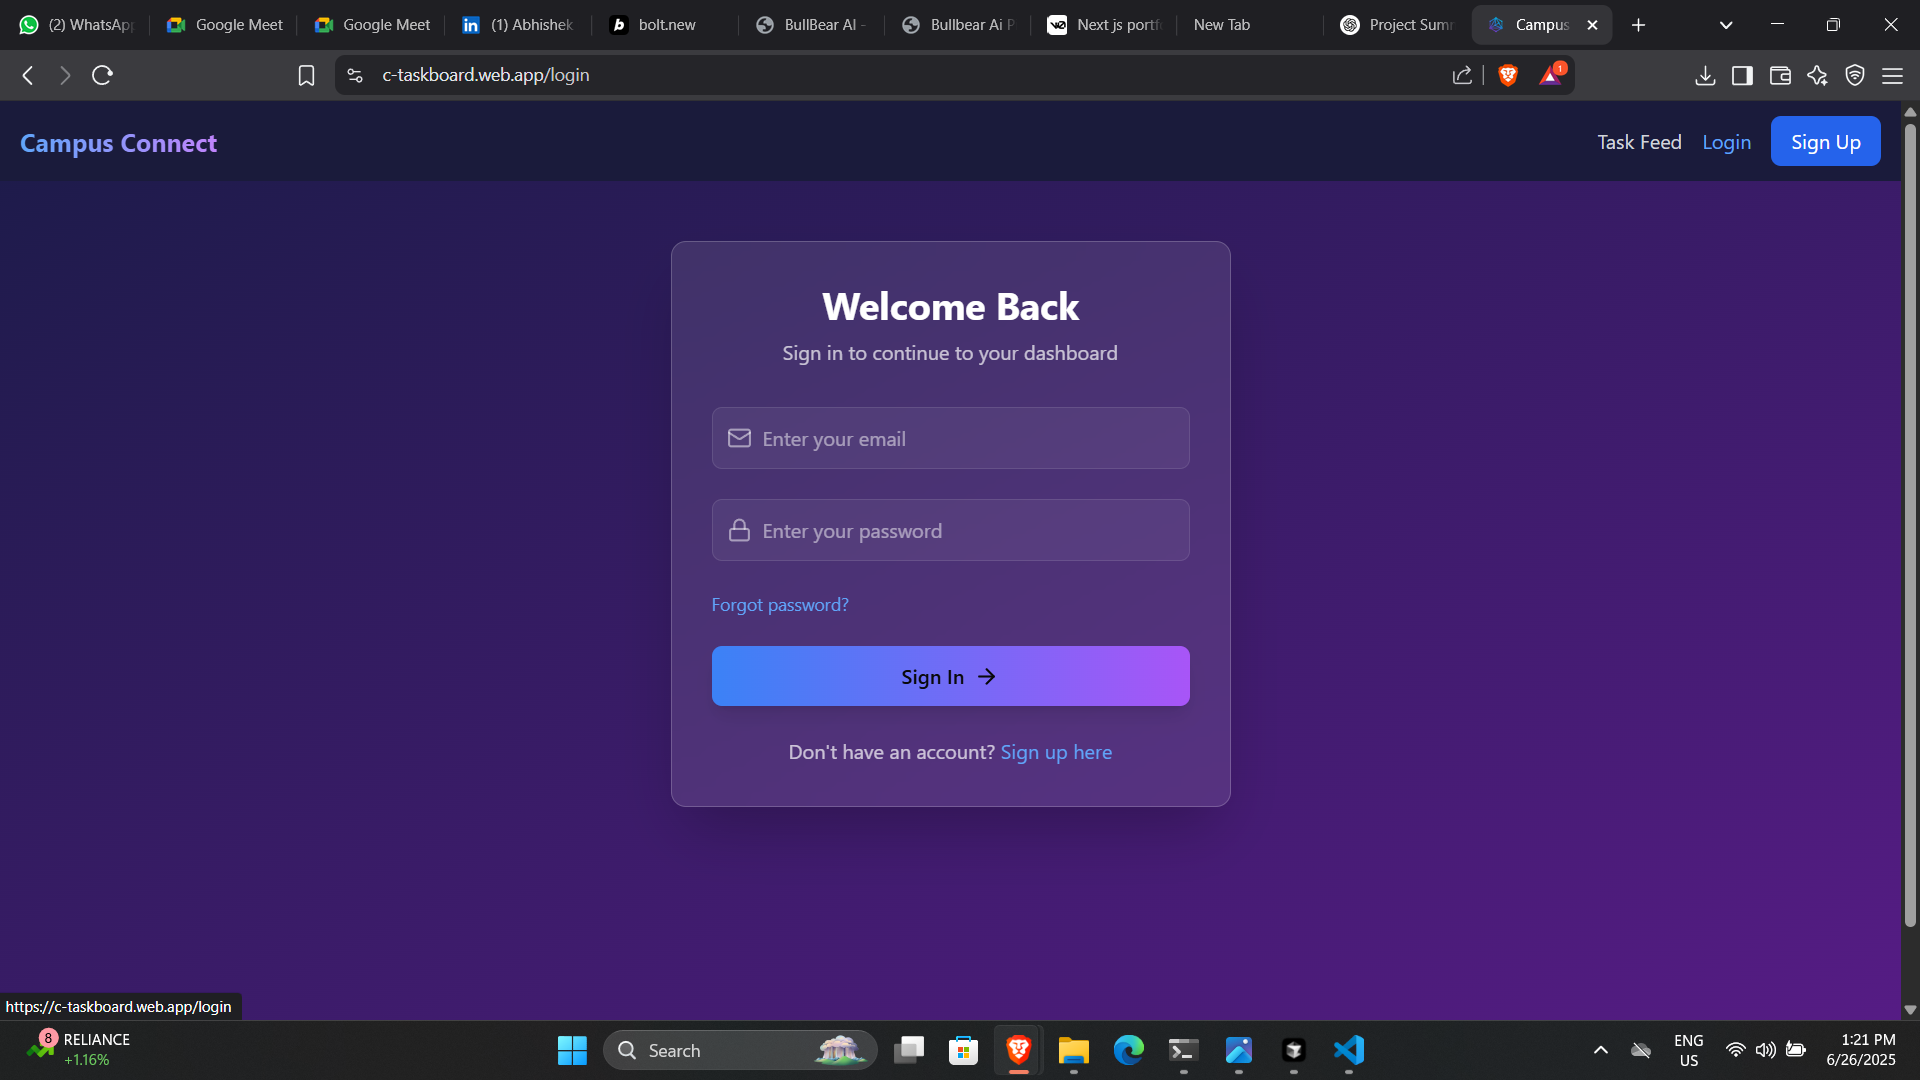Click the Forgot password? link

click(x=780, y=604)
